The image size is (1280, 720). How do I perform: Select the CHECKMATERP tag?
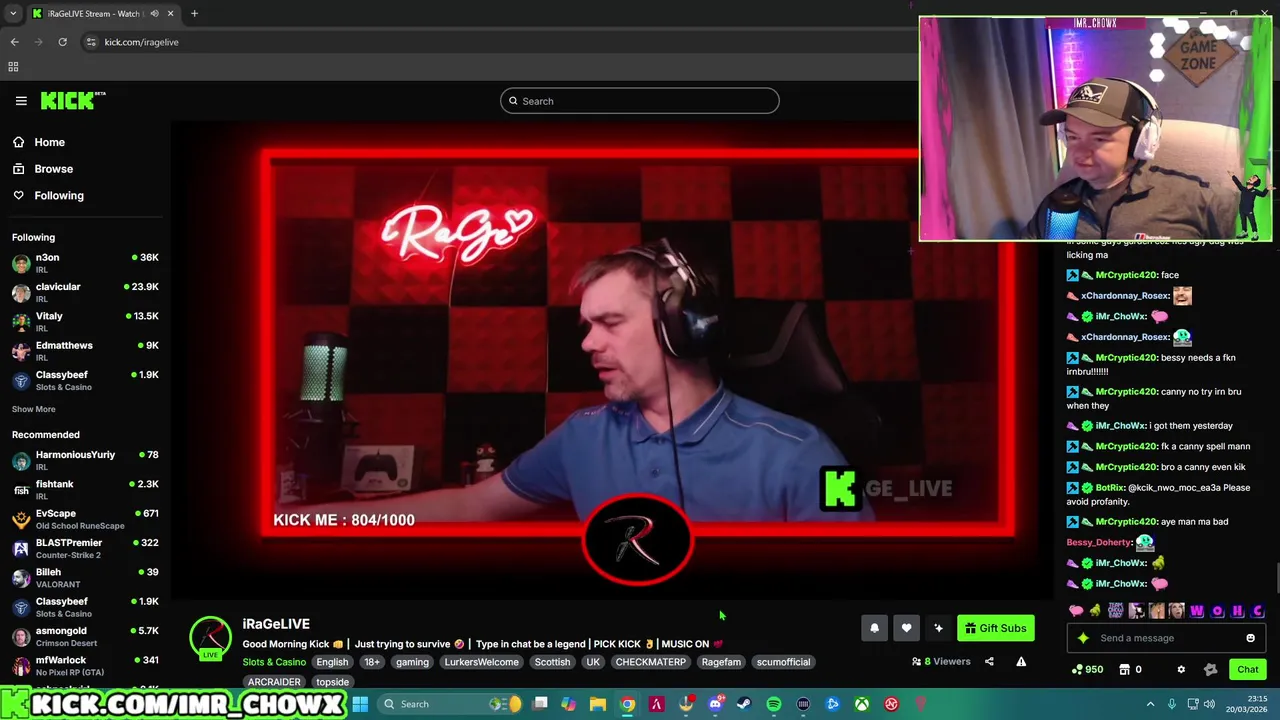coord(651,662)
